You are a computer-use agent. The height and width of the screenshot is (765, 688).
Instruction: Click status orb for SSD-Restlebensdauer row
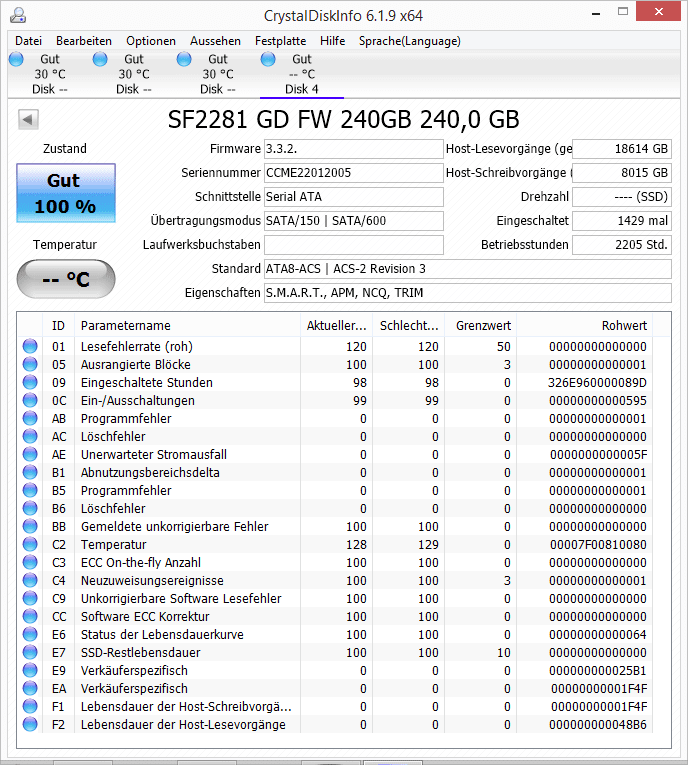(x=30, y=652)
